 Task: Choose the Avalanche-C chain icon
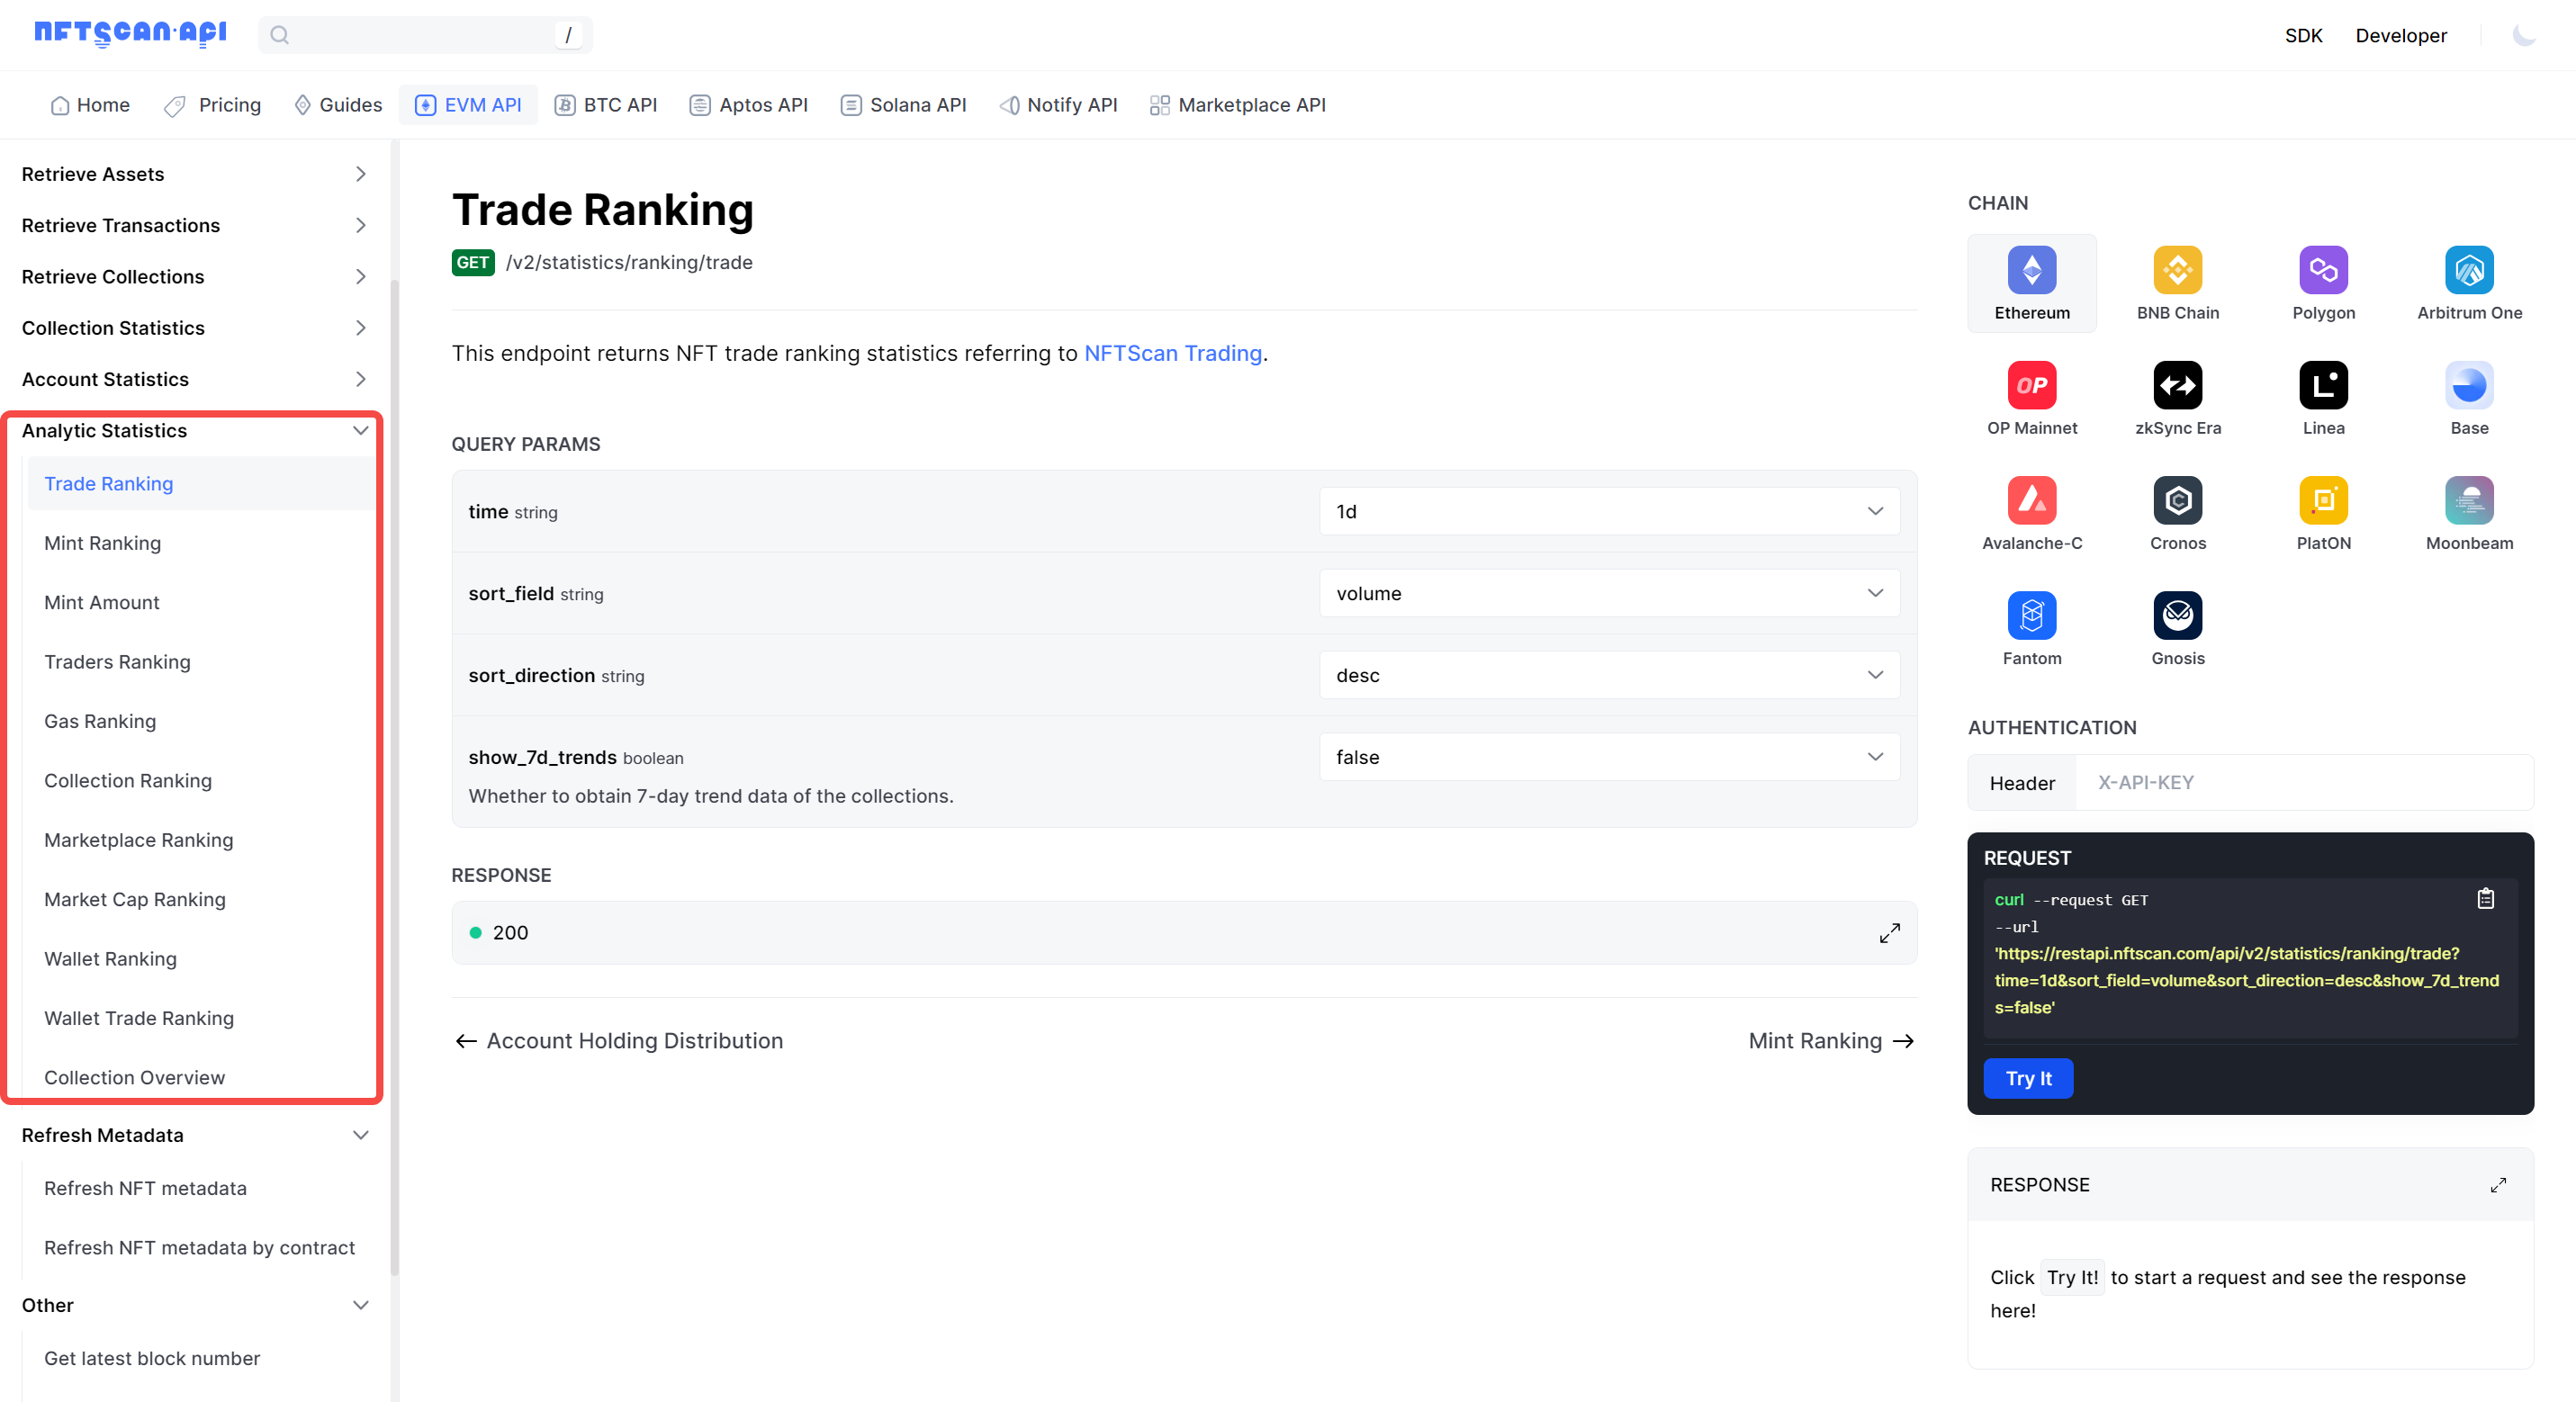coord(2031,500)
